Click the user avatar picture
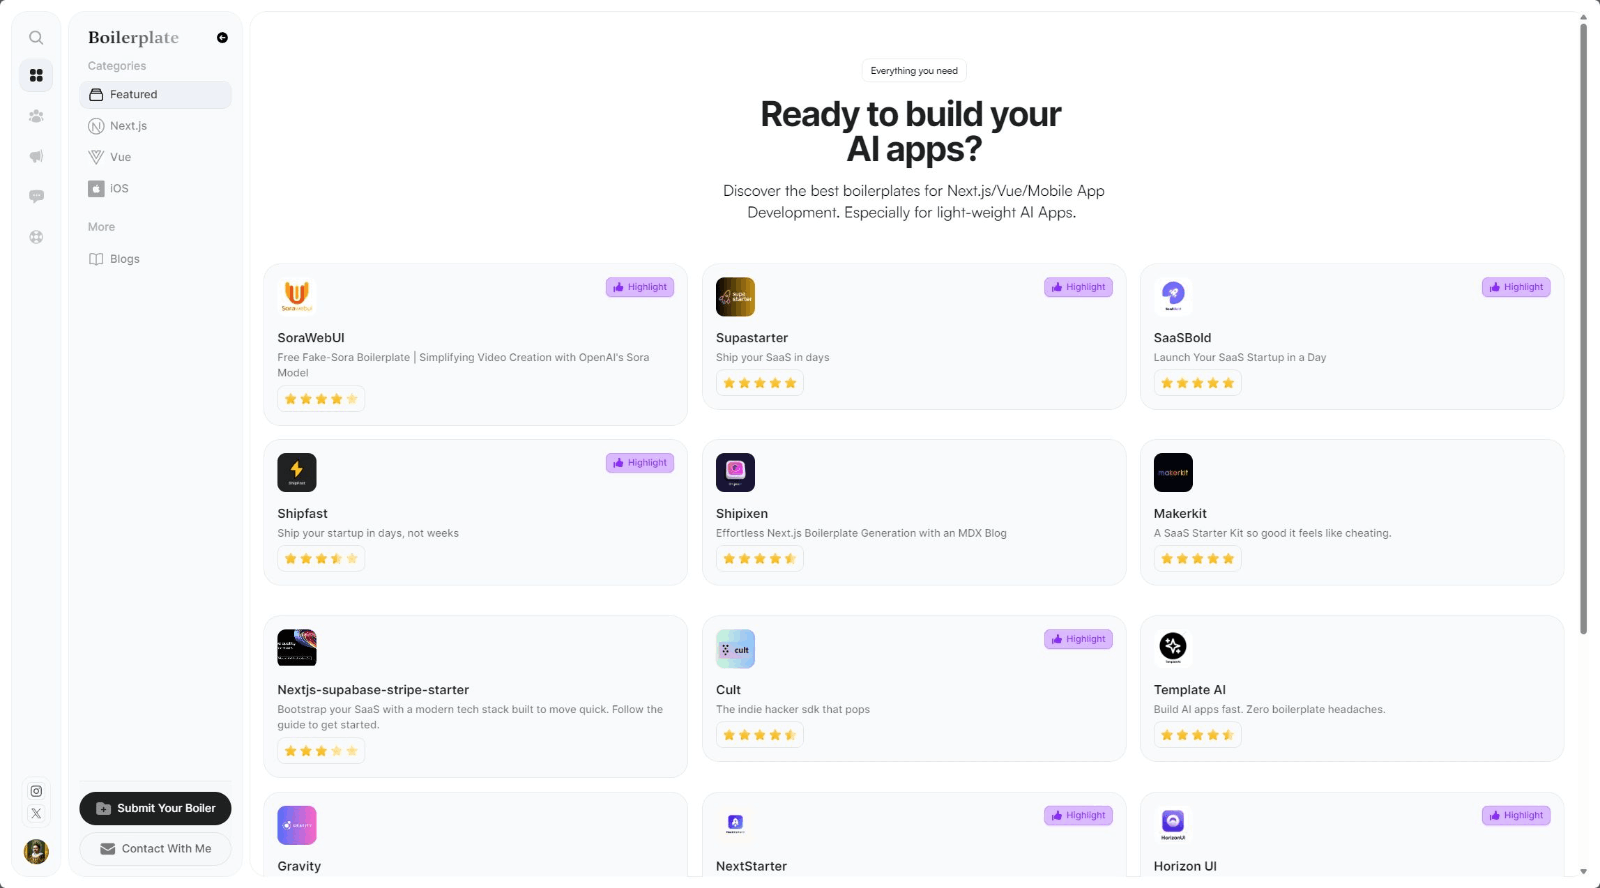The image size is (1600, 888). tap(36, 851)
